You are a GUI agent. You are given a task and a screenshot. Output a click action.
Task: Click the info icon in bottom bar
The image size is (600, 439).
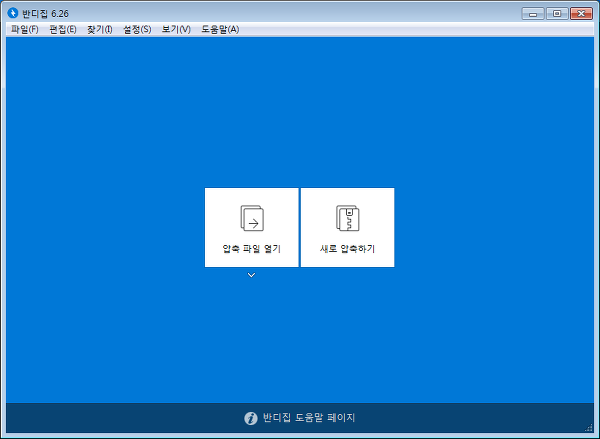251,418
